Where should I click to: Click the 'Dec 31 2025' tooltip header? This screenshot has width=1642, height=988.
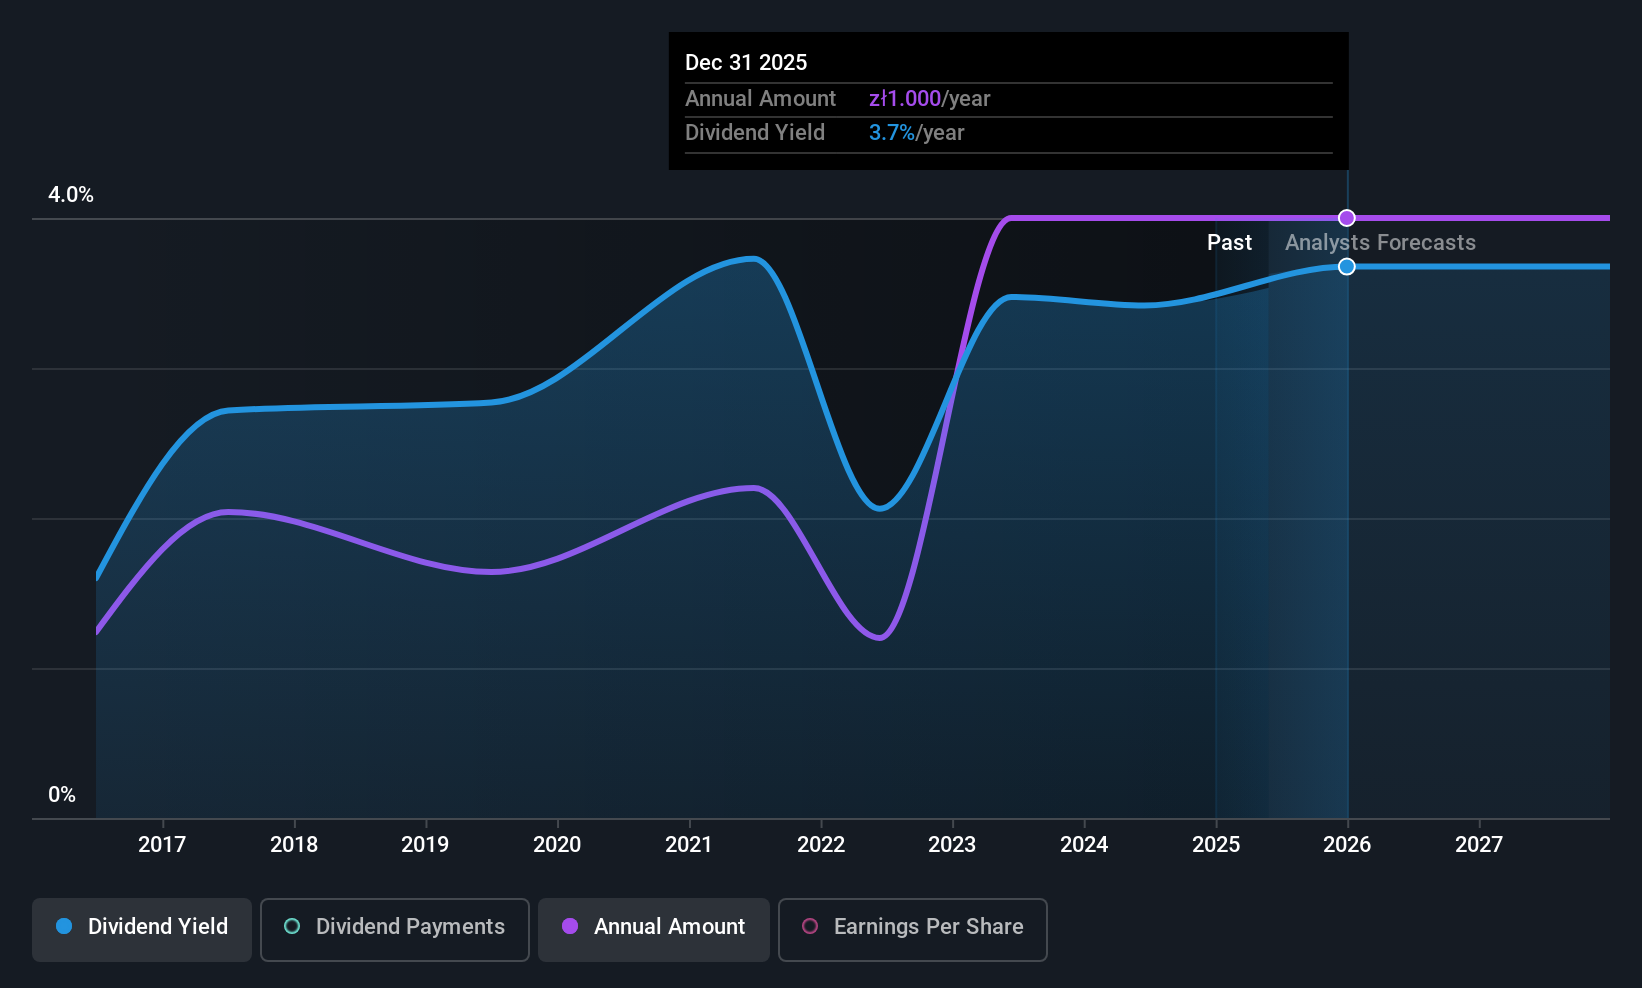coord(746,62)
